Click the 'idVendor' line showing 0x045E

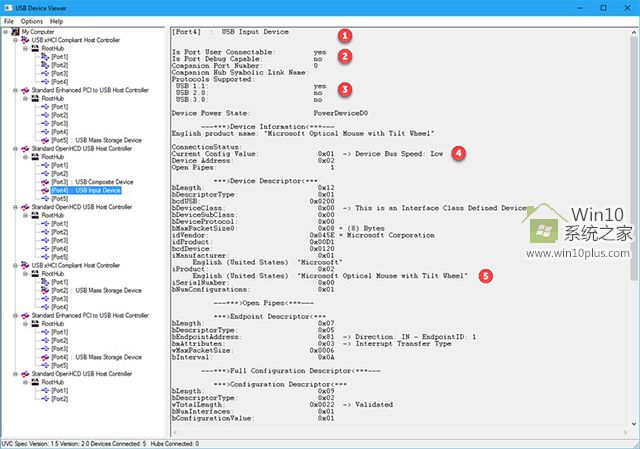(x=303, y=235)
